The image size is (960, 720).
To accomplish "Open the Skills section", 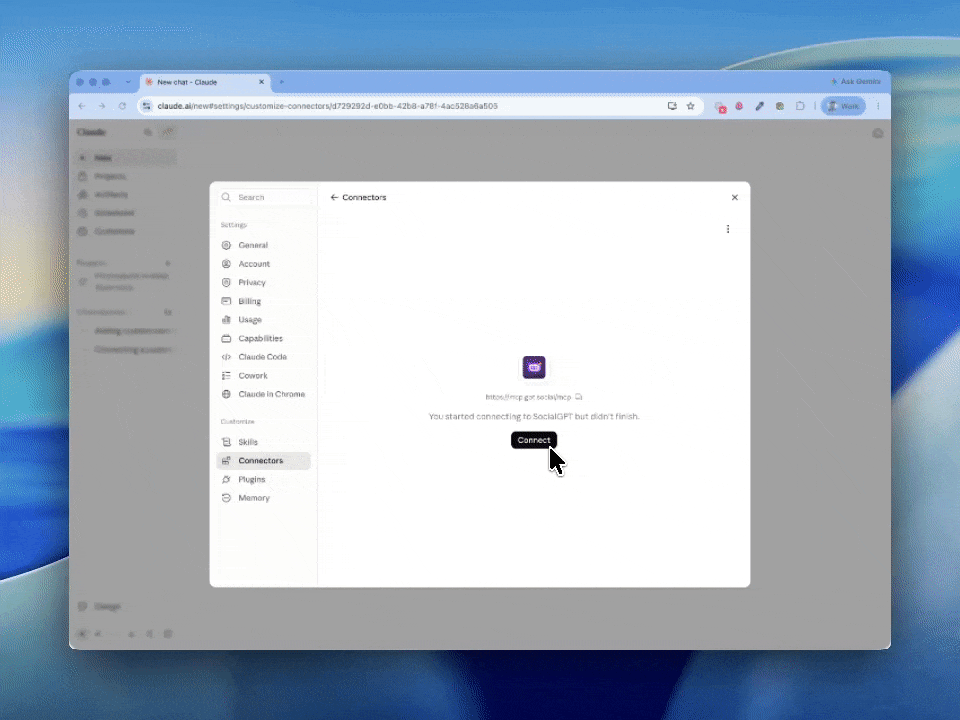I will coord(263,442).
